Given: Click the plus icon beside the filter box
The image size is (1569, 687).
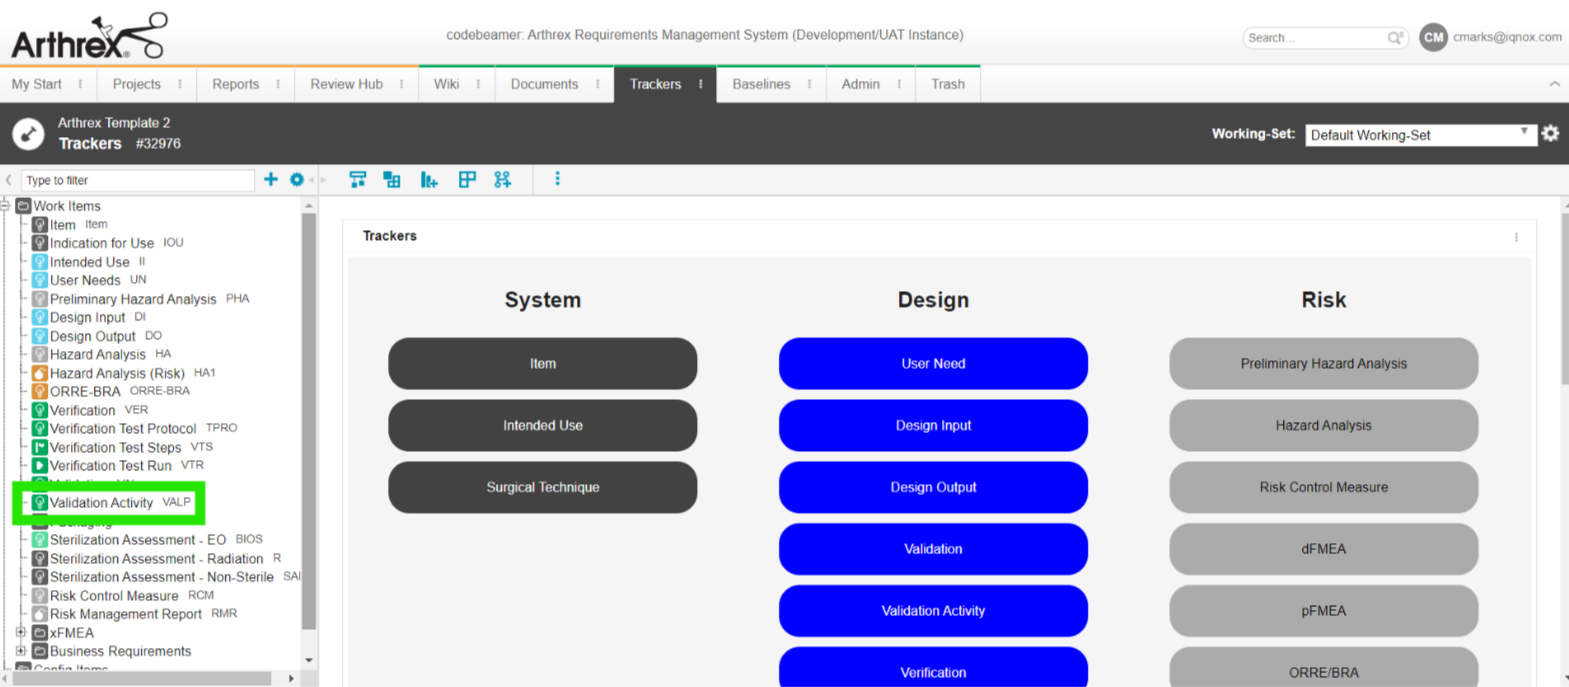Looking at the screenshot, I should 271,179.
